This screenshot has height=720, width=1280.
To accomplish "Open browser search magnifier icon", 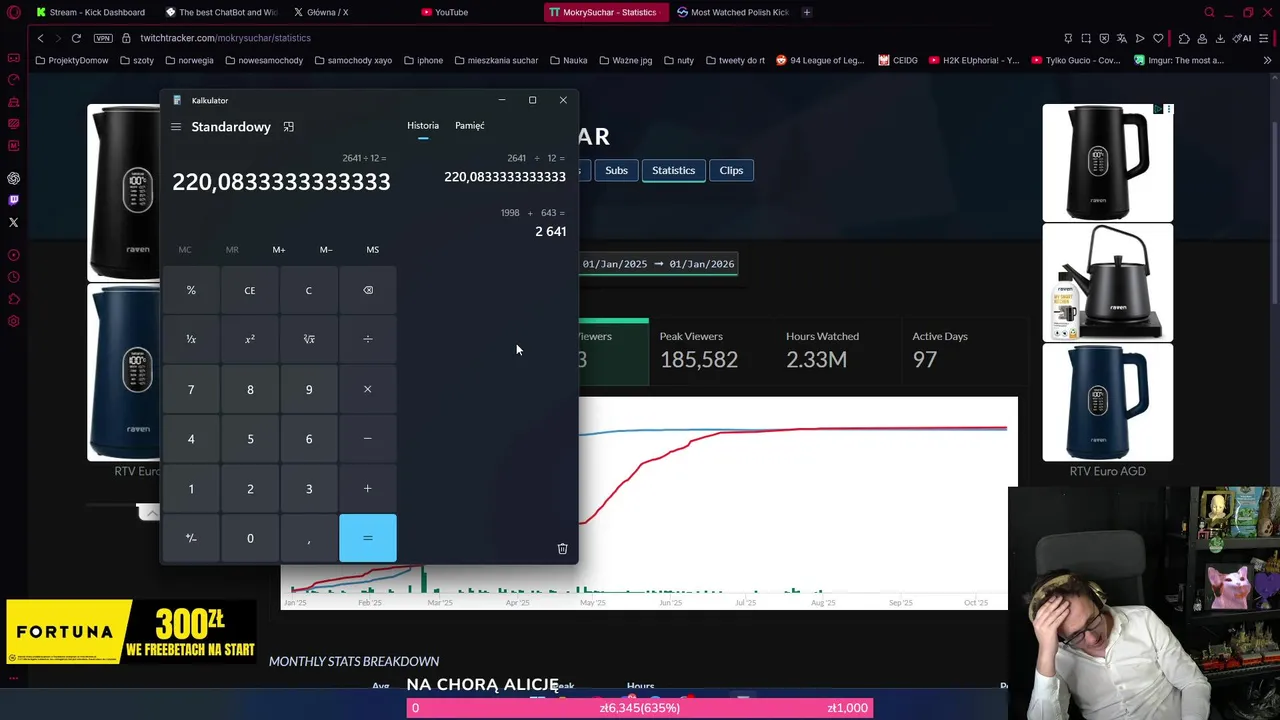I will (x=1209, y=12).
